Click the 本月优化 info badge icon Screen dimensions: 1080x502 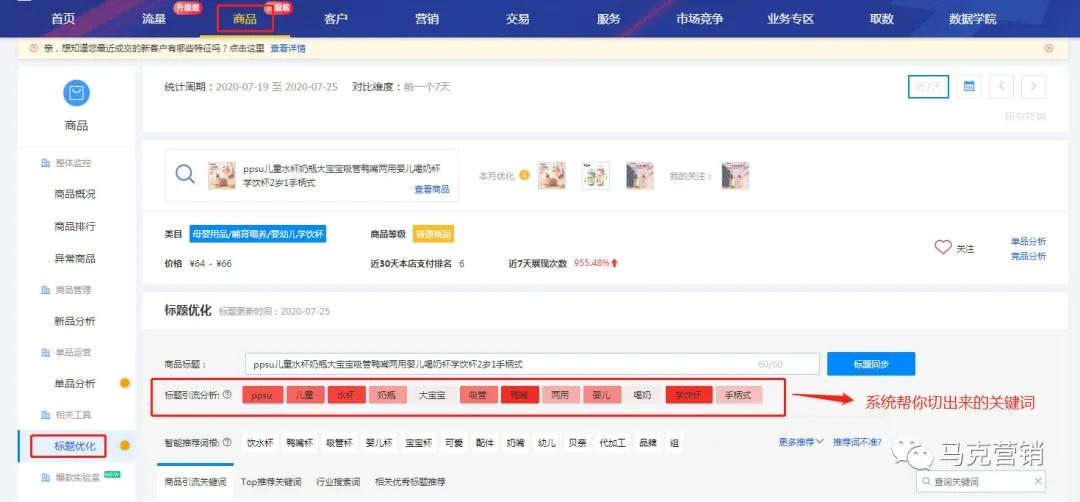(x=524, y=176)
